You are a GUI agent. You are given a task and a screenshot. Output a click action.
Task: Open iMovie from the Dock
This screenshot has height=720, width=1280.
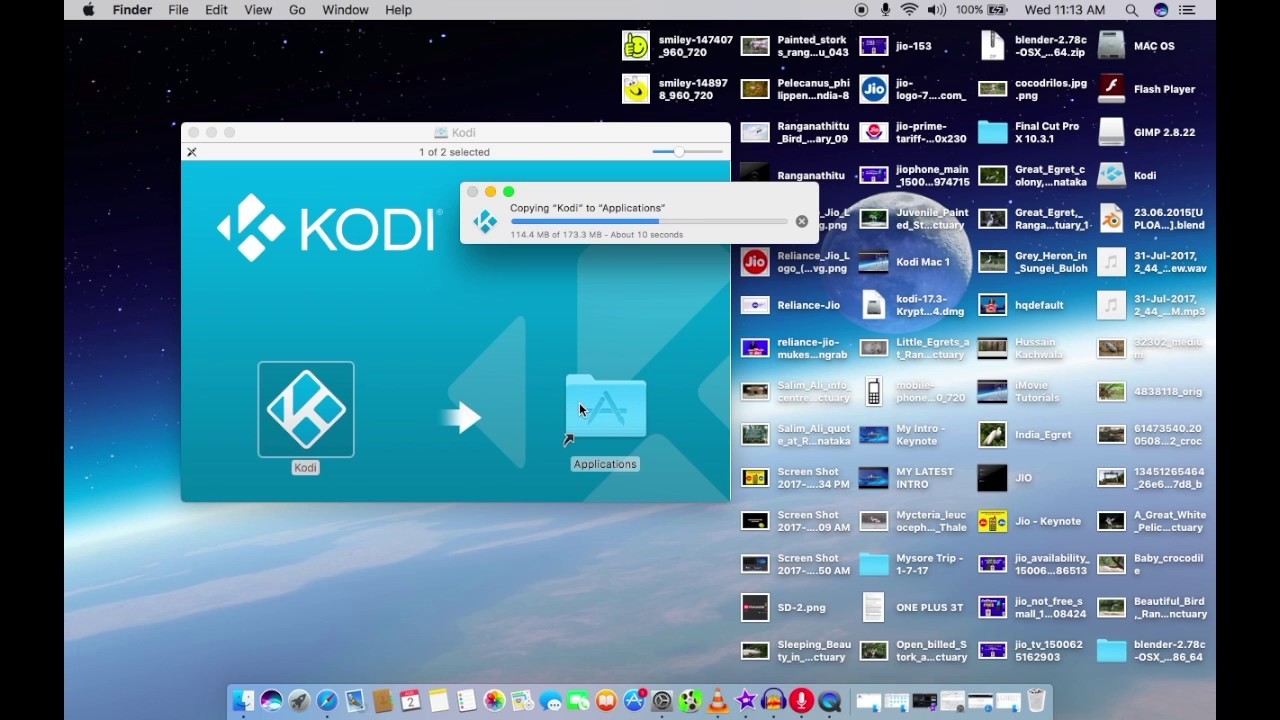point(746,701)
